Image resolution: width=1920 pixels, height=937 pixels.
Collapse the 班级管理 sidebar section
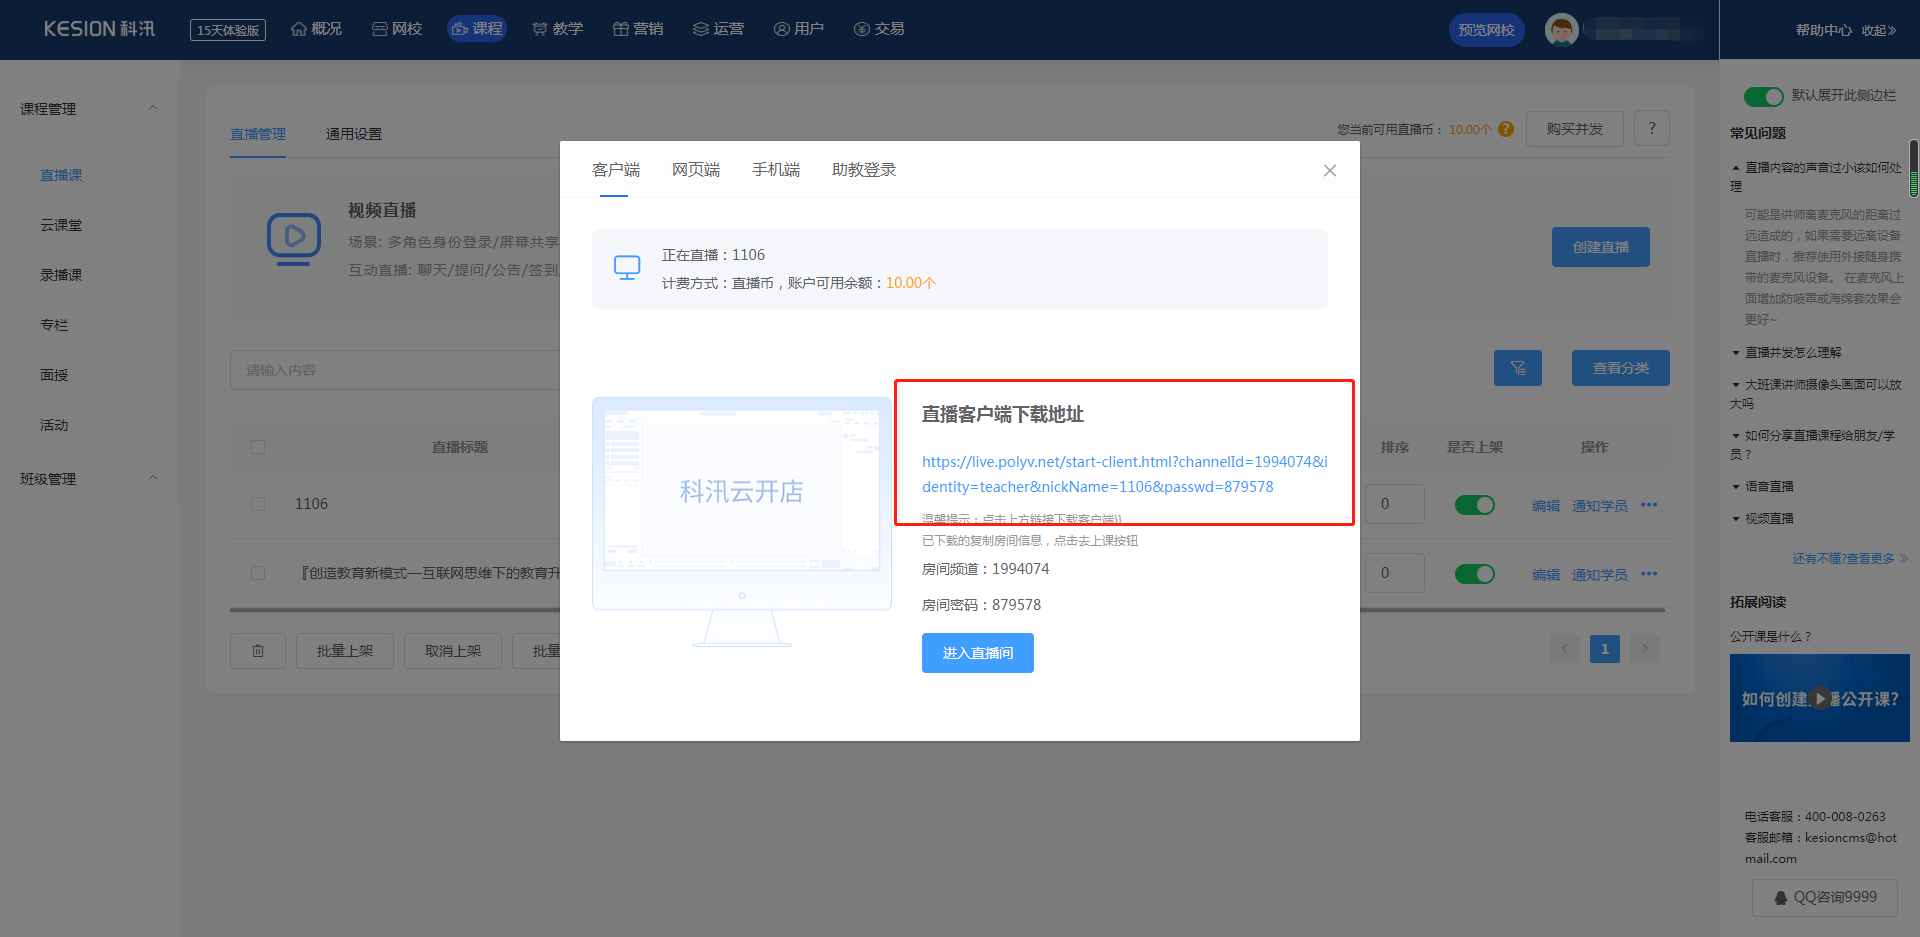[153, 478]
